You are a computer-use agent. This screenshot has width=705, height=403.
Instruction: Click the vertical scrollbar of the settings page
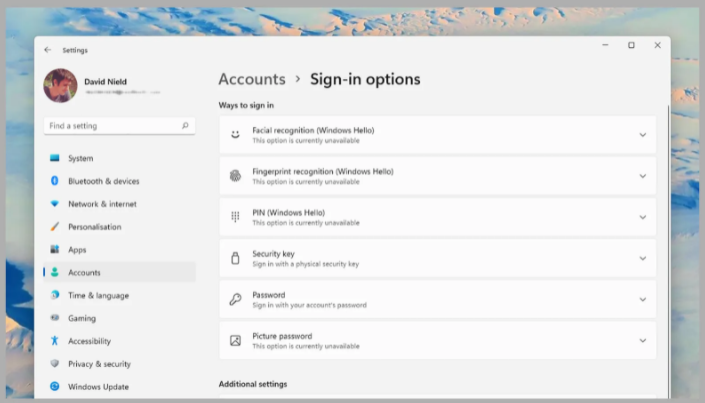tap(669, 252)
